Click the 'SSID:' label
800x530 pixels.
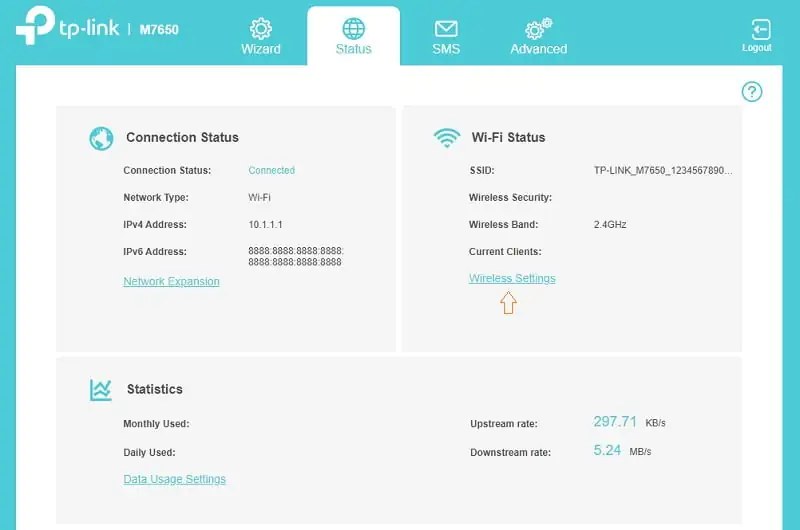point(482,170)
